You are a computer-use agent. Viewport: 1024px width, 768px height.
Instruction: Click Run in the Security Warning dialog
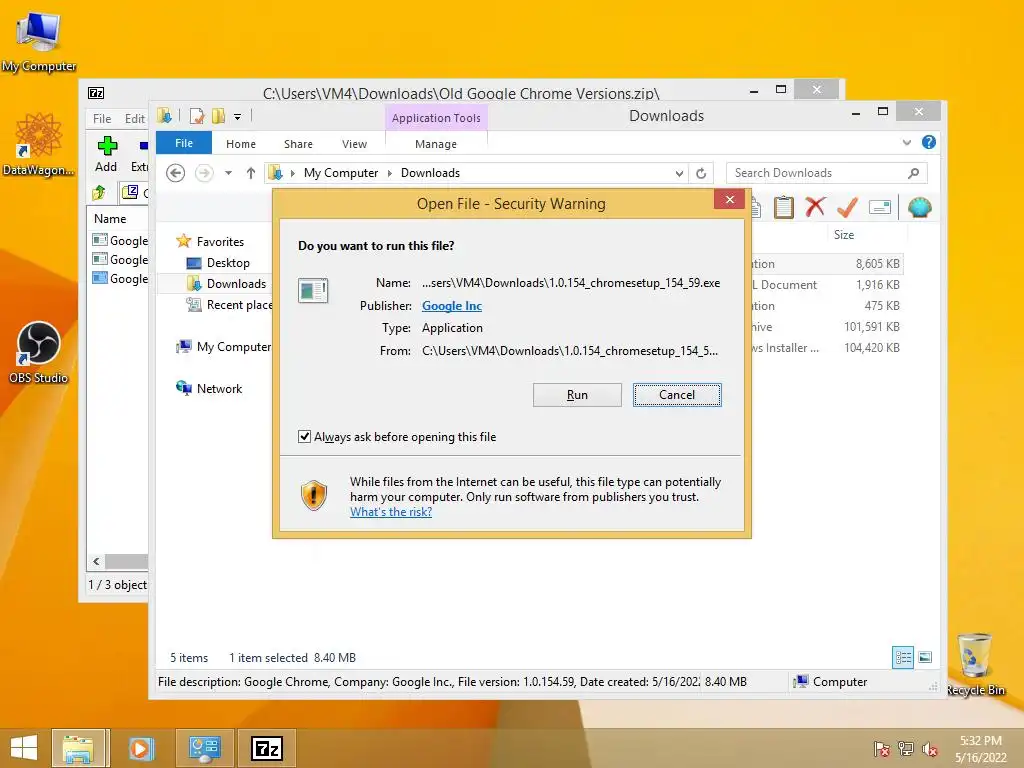(577, 394)
